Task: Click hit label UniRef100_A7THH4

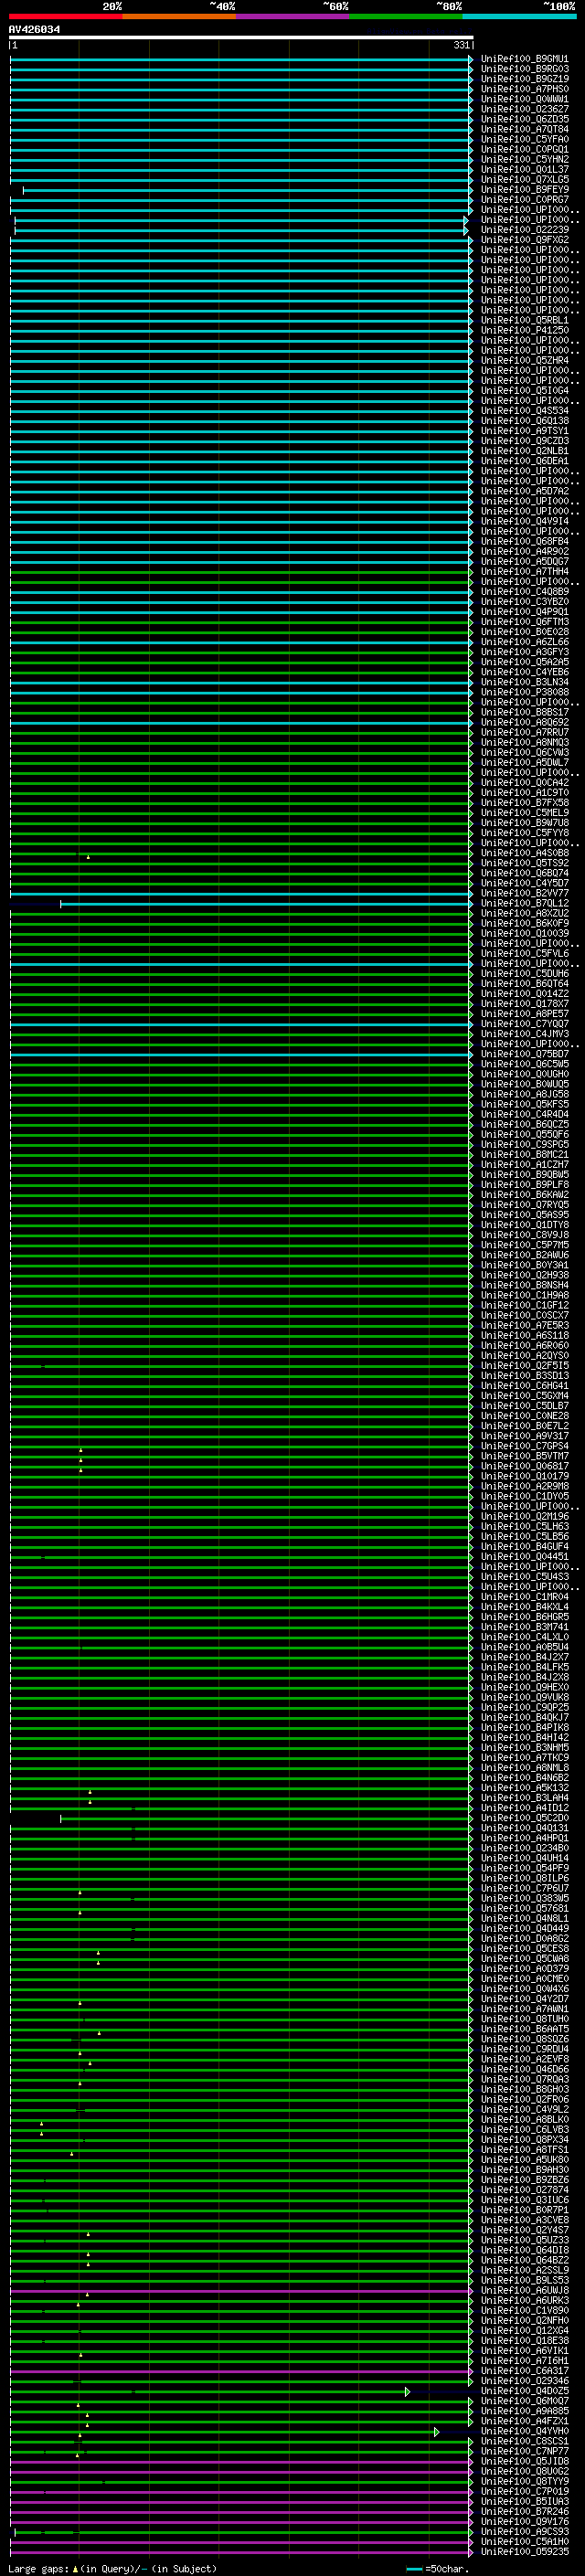Action: [x=524, y=571]
